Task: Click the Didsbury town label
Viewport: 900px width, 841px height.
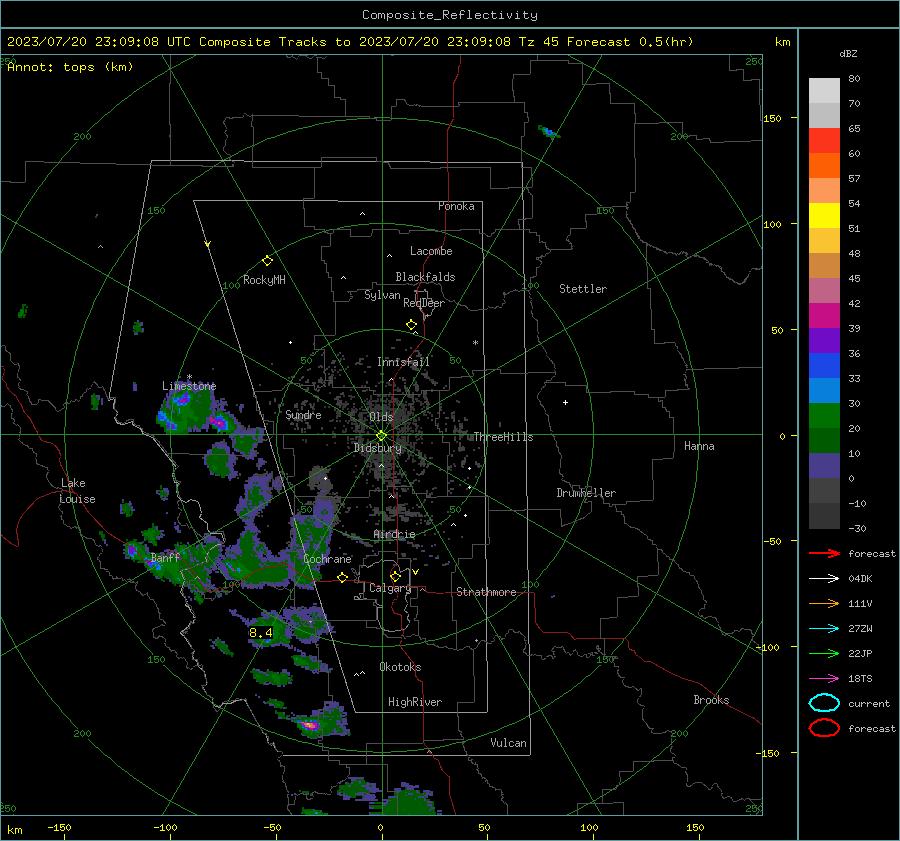Action: (377, 448)
